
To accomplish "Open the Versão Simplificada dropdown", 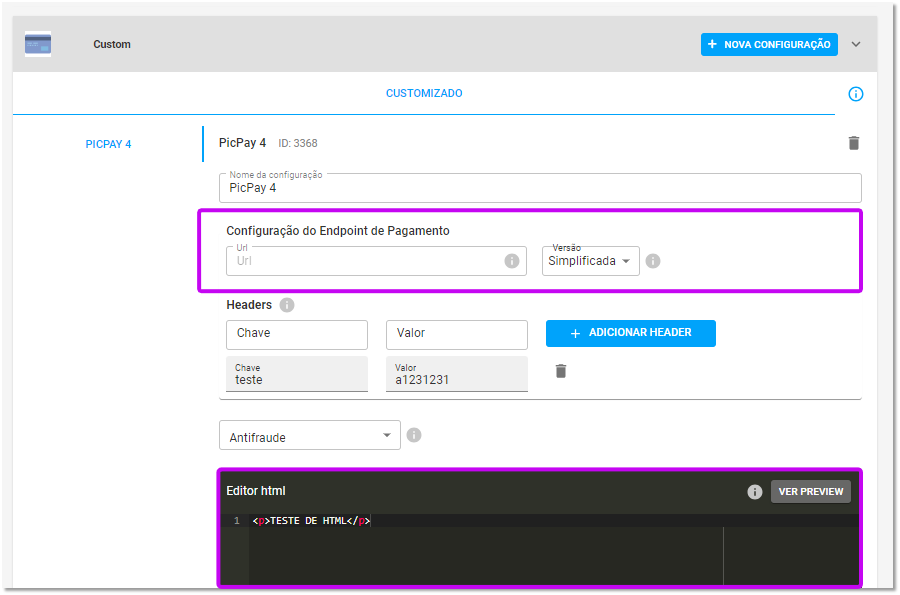I will click(590, 261).
